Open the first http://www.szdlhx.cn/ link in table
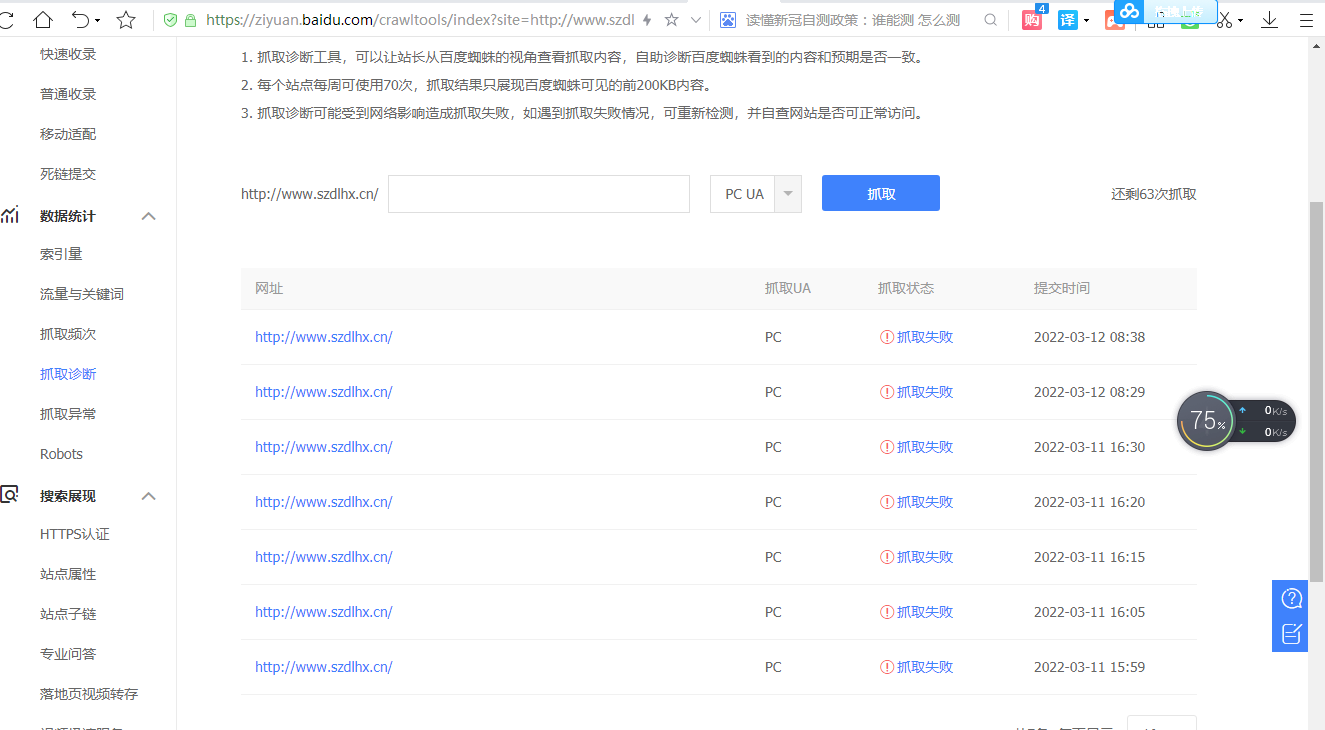The height and width of the screenshot is (730, 1325). click(x=323, y=337)
